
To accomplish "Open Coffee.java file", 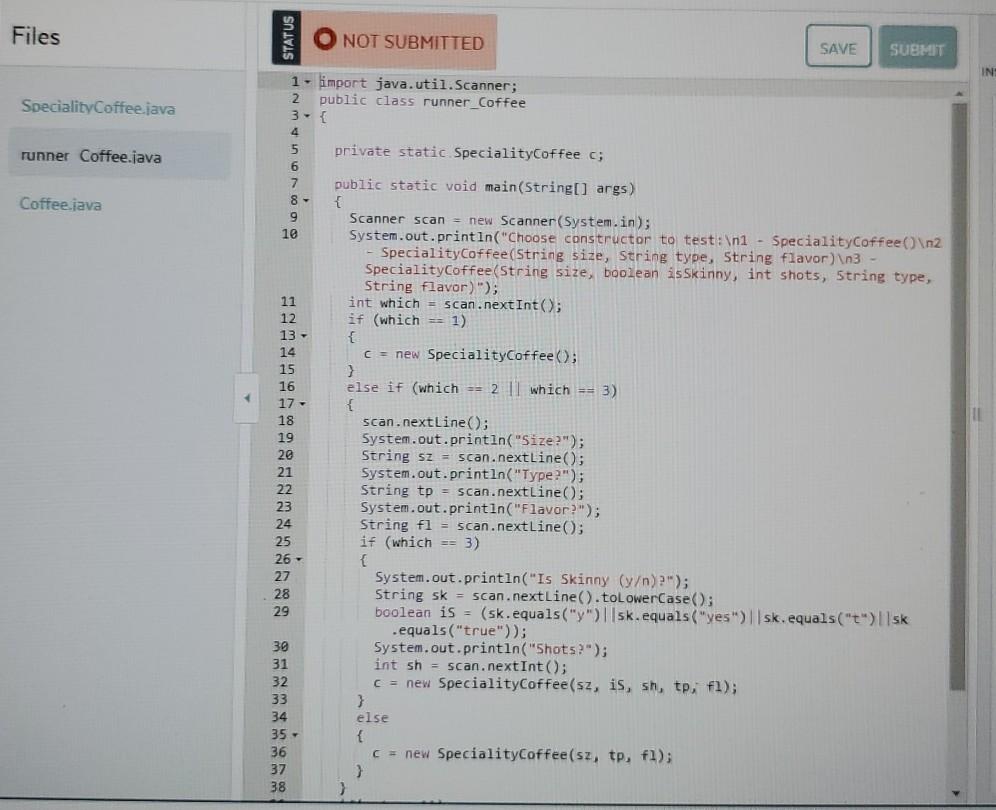I will click(60, 204).
